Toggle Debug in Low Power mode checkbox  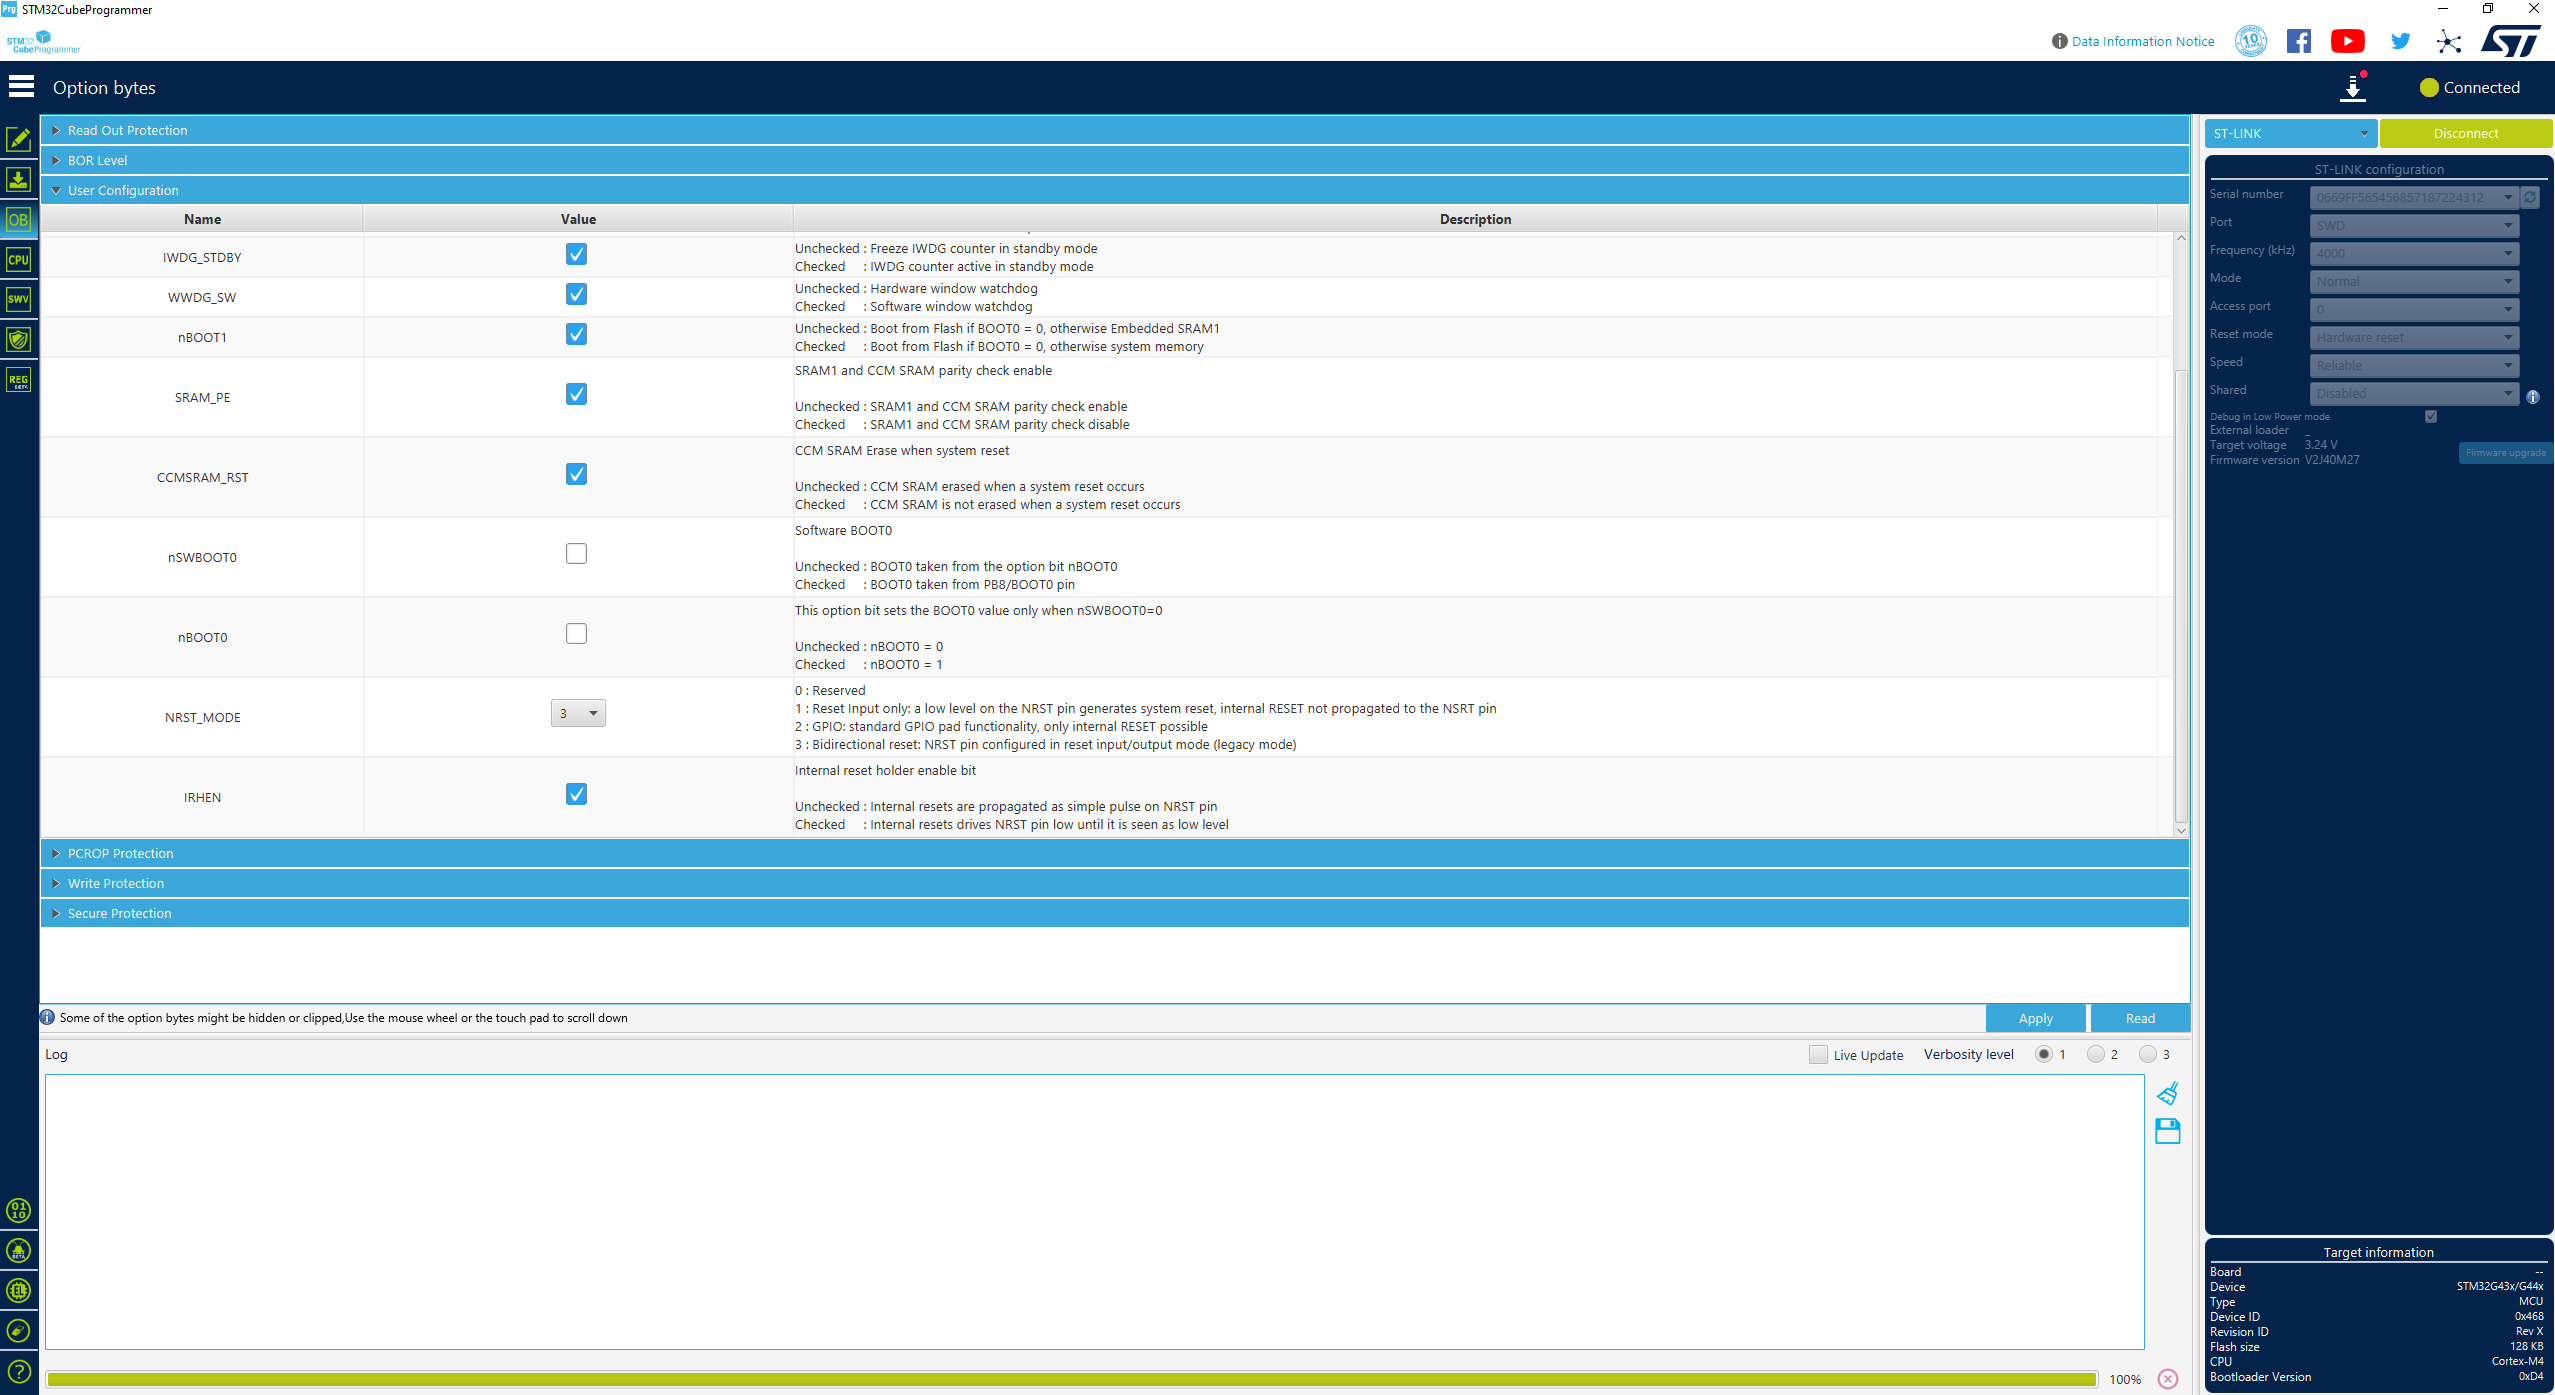tap(2431, 416)
